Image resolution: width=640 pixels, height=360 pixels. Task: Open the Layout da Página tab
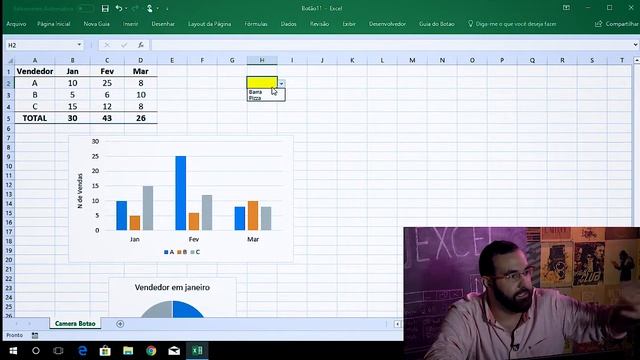pos(209,24)
